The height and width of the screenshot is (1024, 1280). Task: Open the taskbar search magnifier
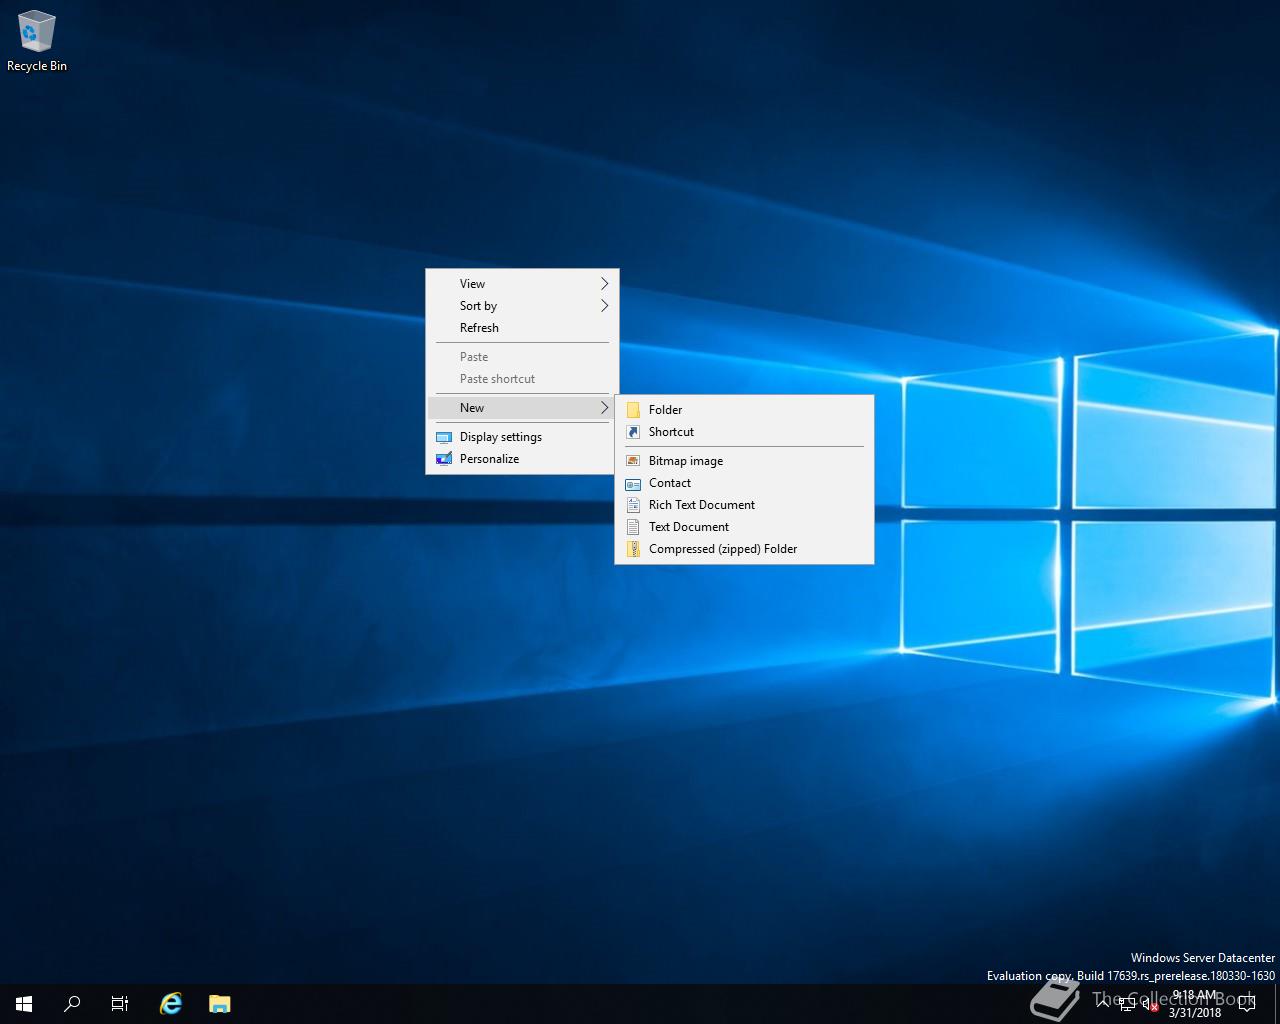[x=72, y=1004]
